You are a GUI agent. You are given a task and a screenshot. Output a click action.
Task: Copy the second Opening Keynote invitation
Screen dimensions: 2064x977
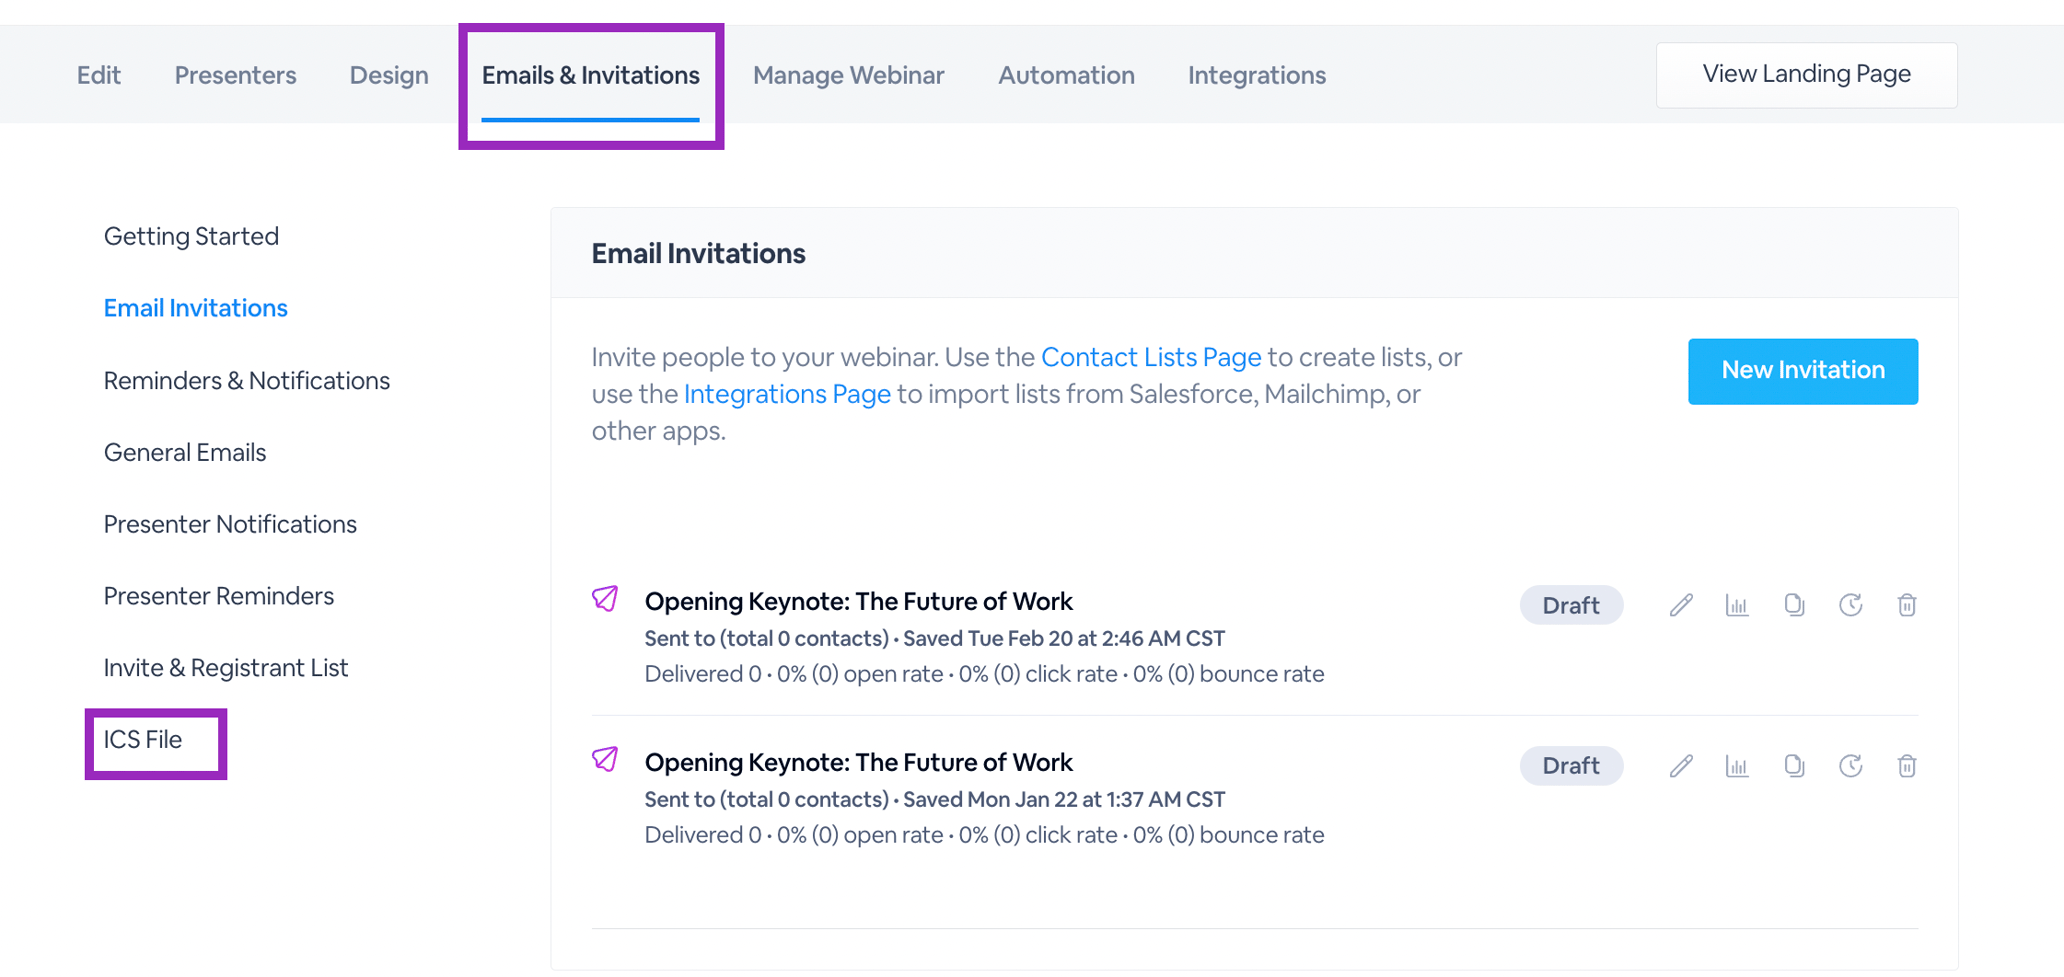pos(1794,766)
